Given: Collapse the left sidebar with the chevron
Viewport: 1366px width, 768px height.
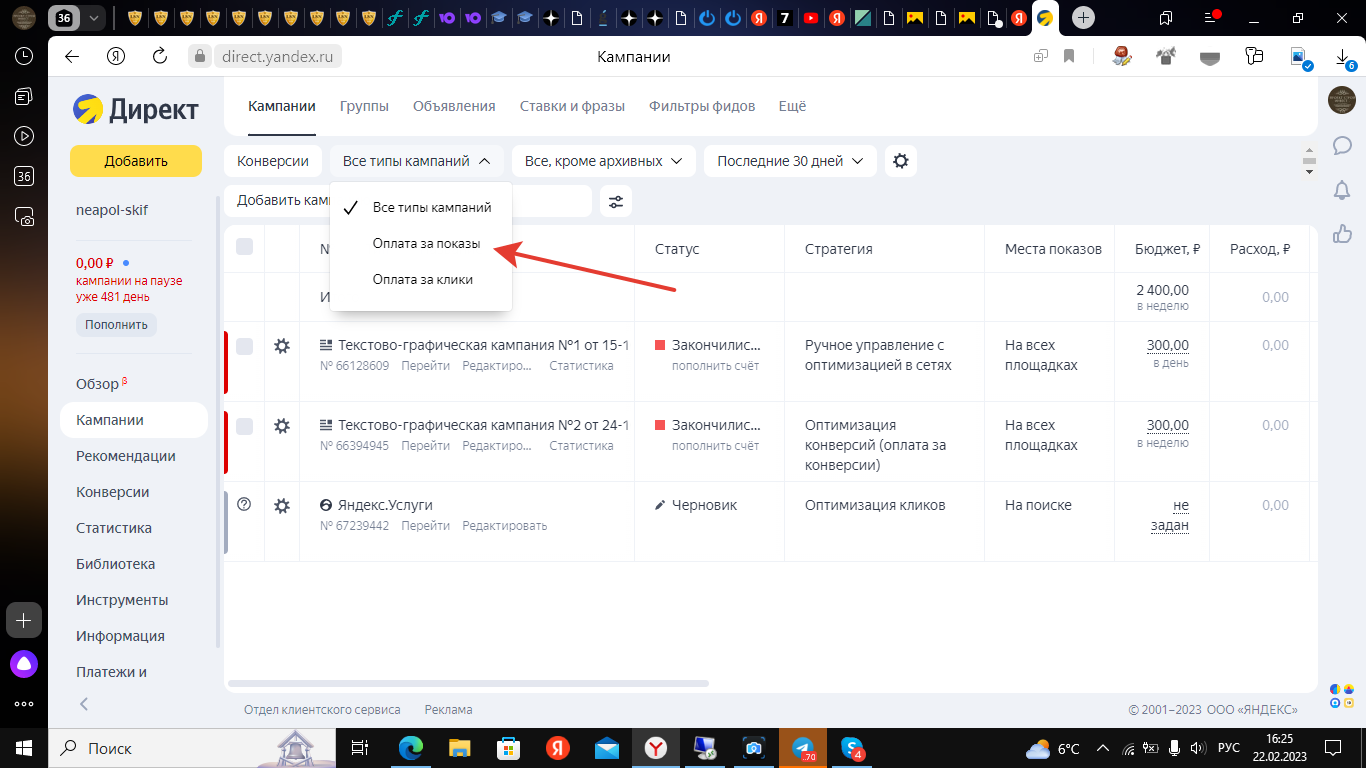Looking at the screenshot, I should [84, 704].
